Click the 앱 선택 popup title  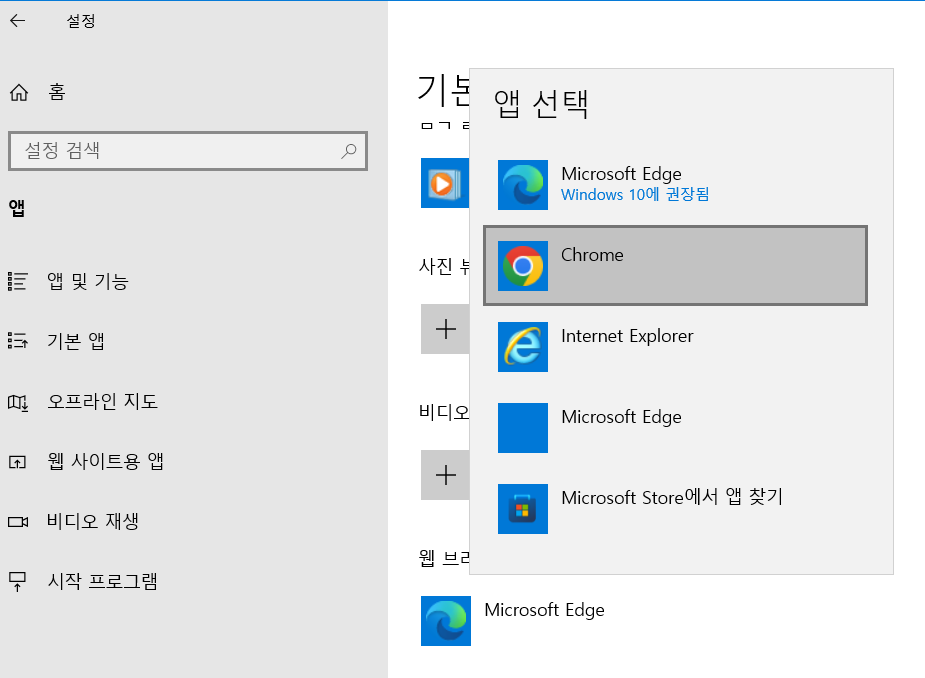click(x=541, y=104)
